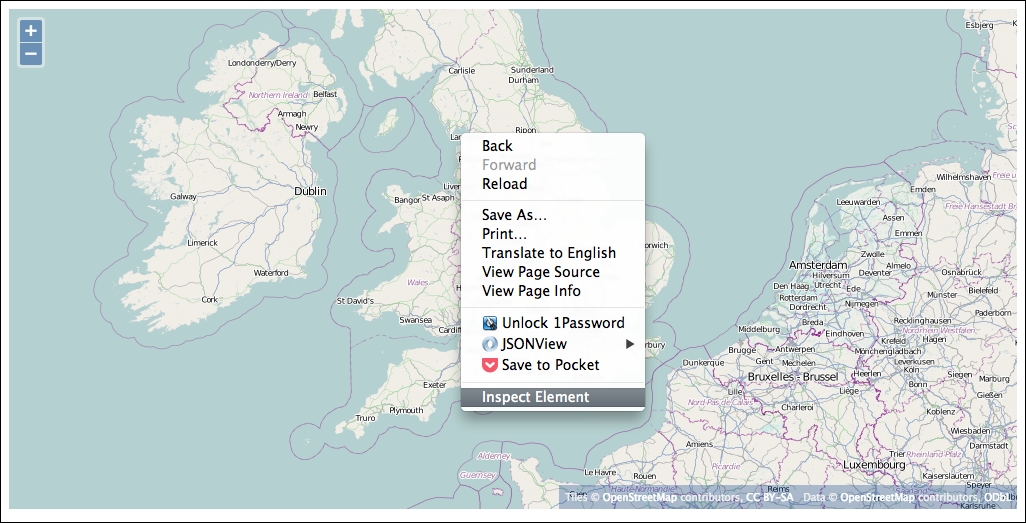Choose Save to Pocket menu entry

click(553, 365)
